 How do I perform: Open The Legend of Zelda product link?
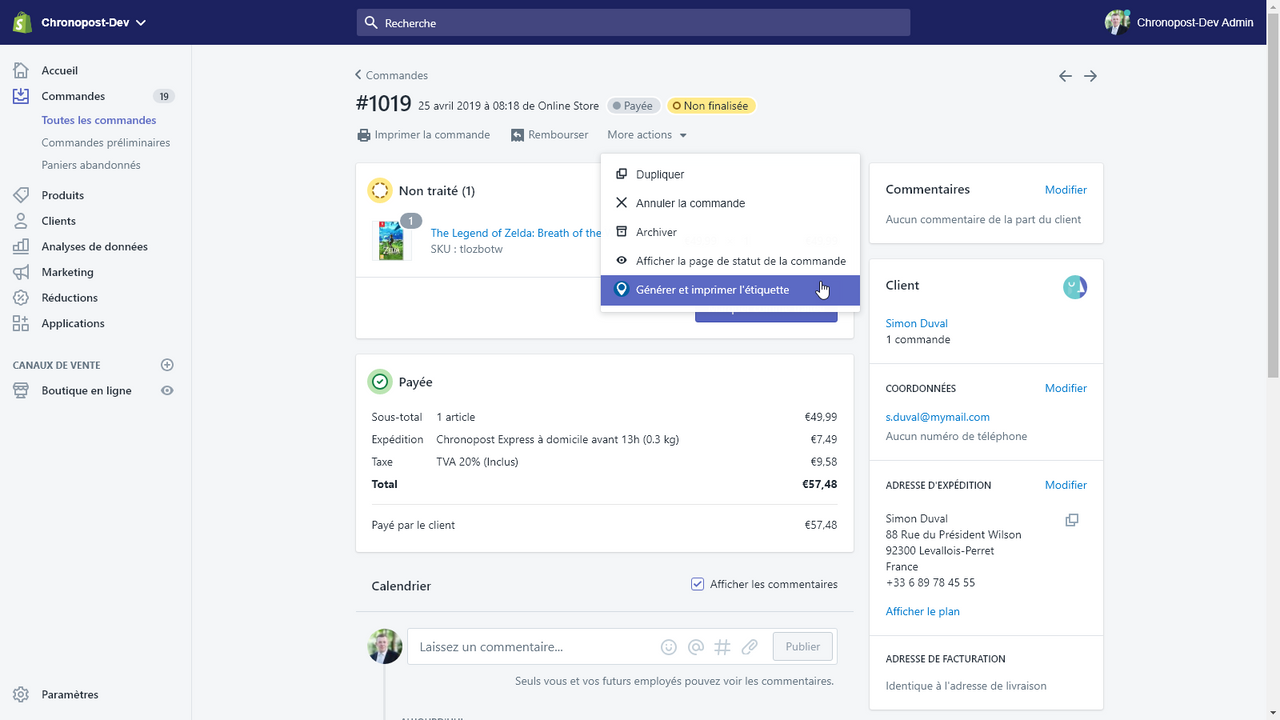click(x=516, y=233)
